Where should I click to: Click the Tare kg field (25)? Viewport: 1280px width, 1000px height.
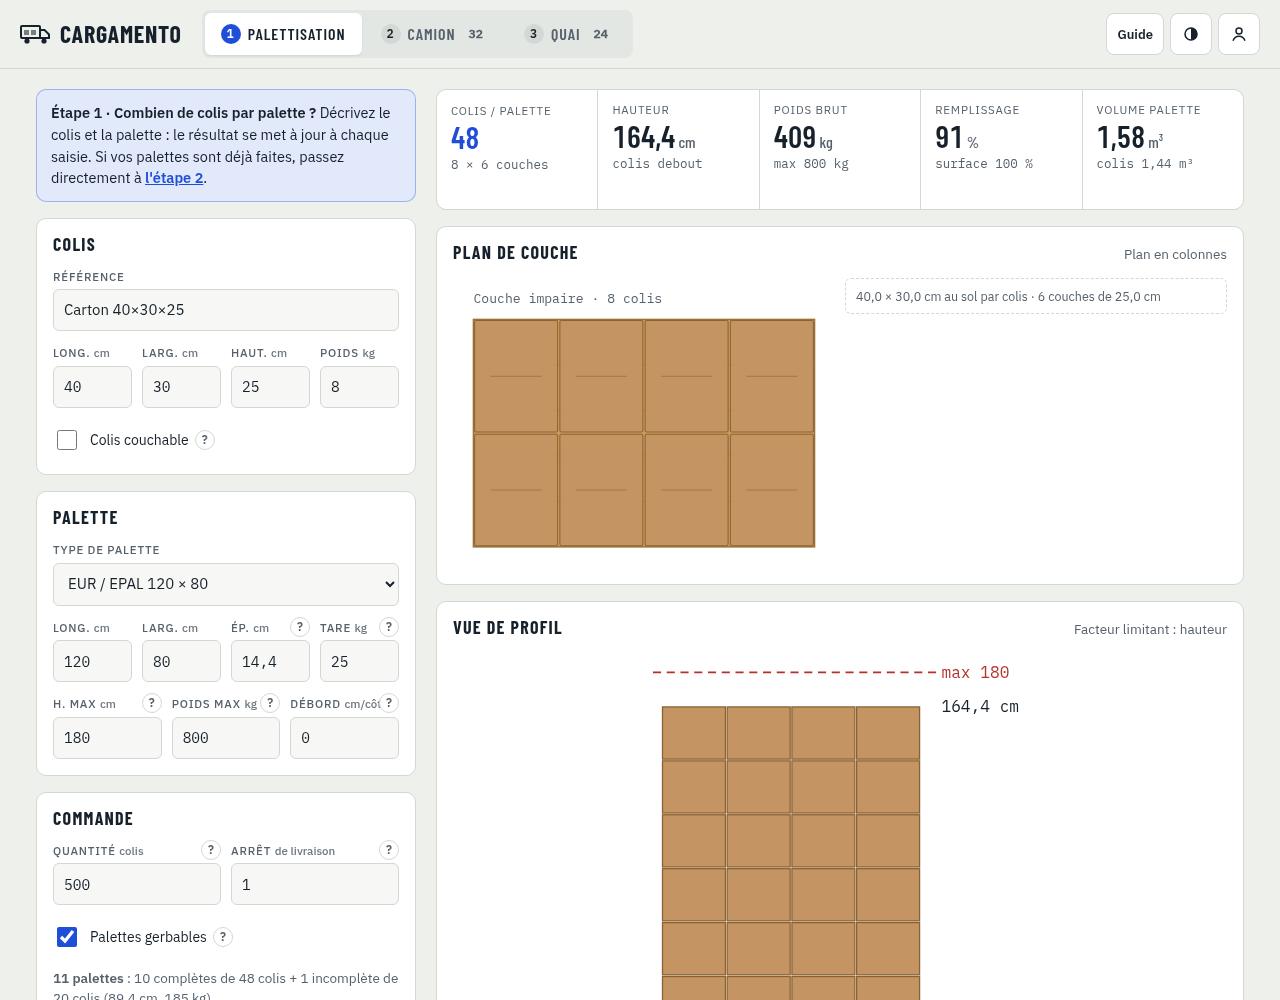tap(359, 661)
